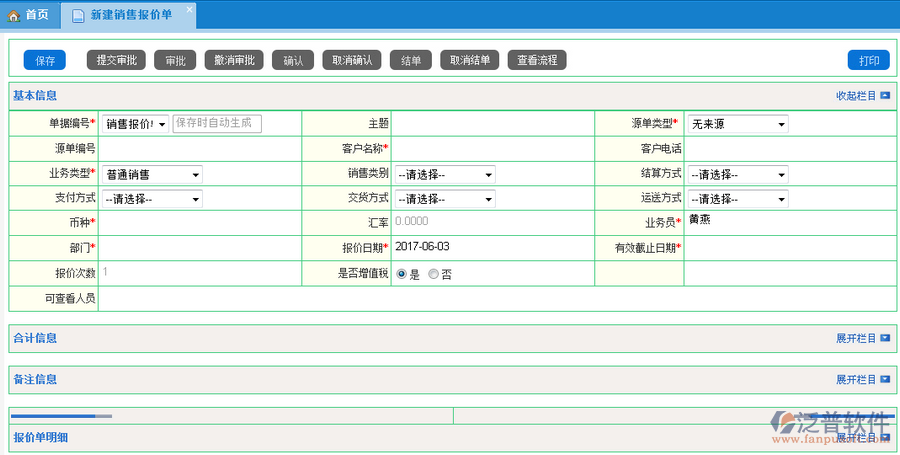900x455 pixels.
Task: Switch to the 首页 tab
Action: click(29, 15)
